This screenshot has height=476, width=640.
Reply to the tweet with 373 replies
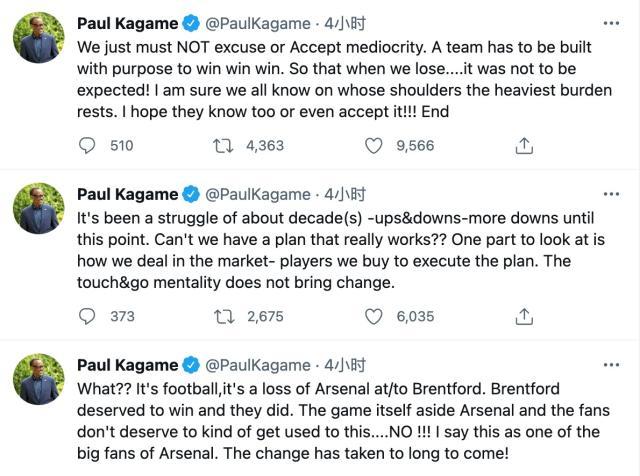88,317
